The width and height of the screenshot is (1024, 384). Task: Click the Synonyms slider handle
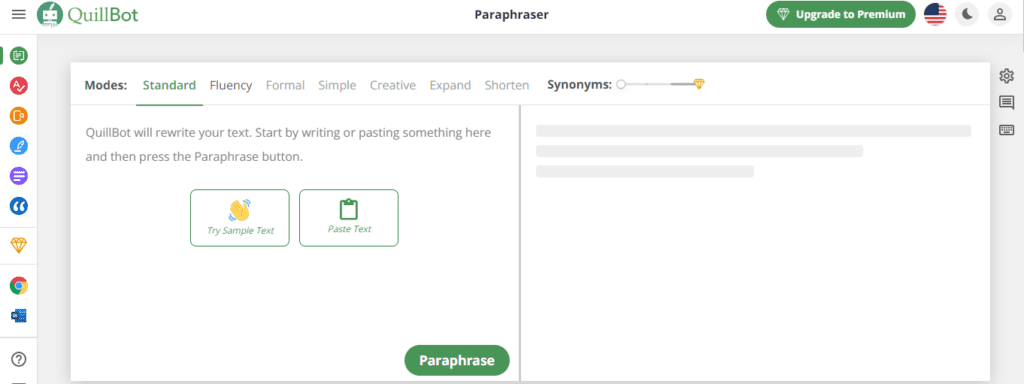(x=621, y=84)
